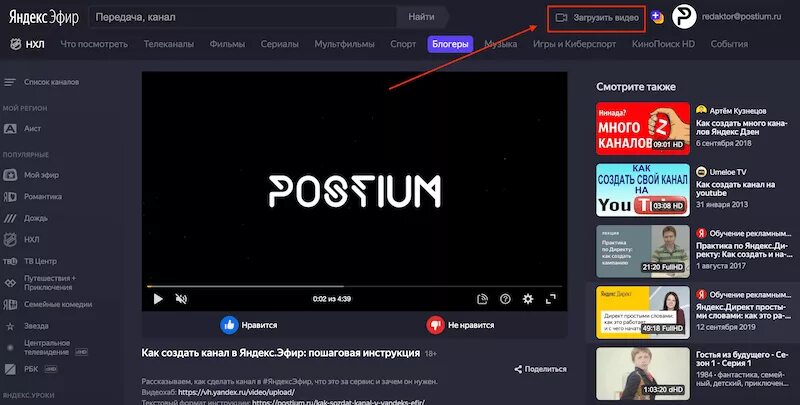
Task: Click the Найти search button
Action: pos(422,17)
